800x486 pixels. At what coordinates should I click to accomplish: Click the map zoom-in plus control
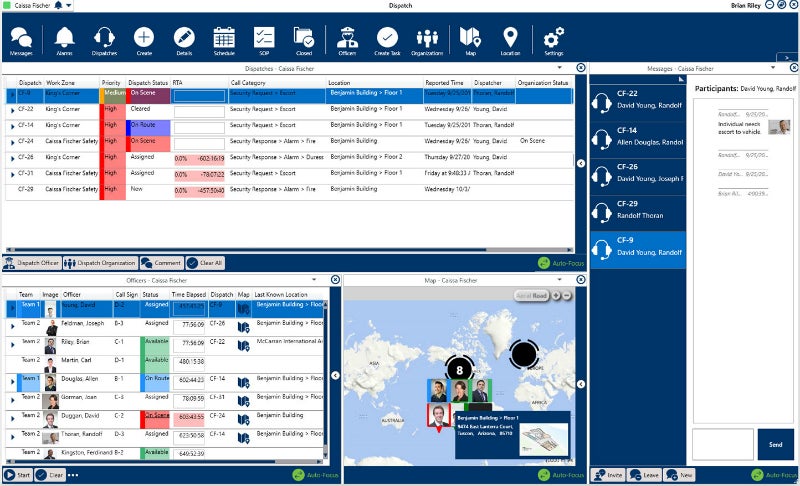(x=555, y=296)
